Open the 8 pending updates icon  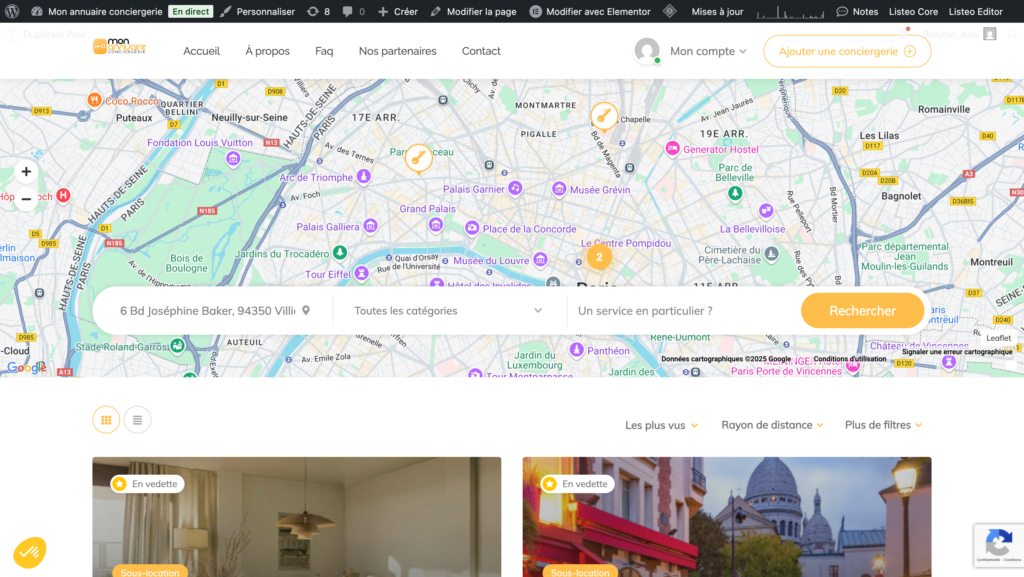[x=318, y=11]
